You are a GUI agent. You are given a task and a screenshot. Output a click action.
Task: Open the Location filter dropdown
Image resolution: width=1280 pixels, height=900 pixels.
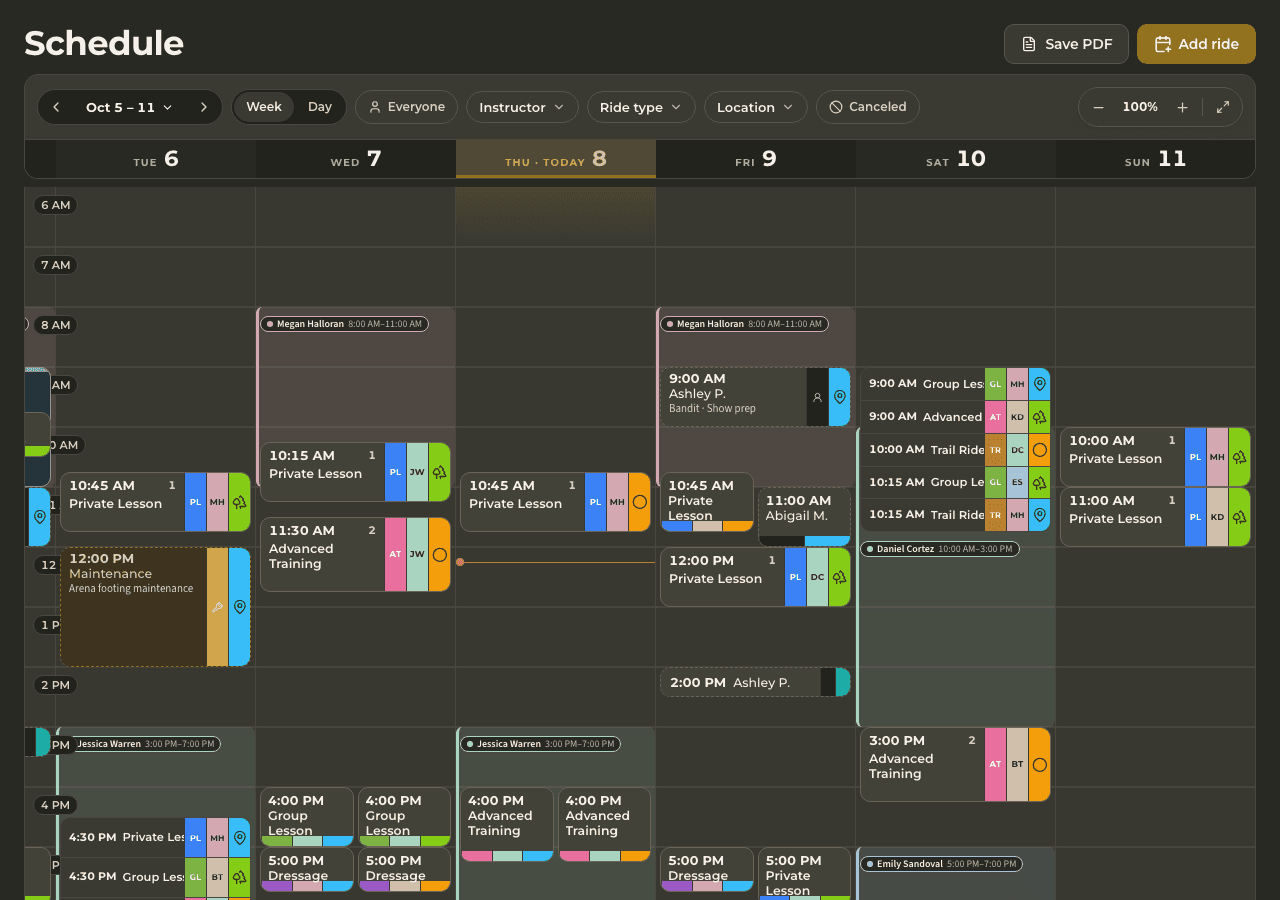756,107
